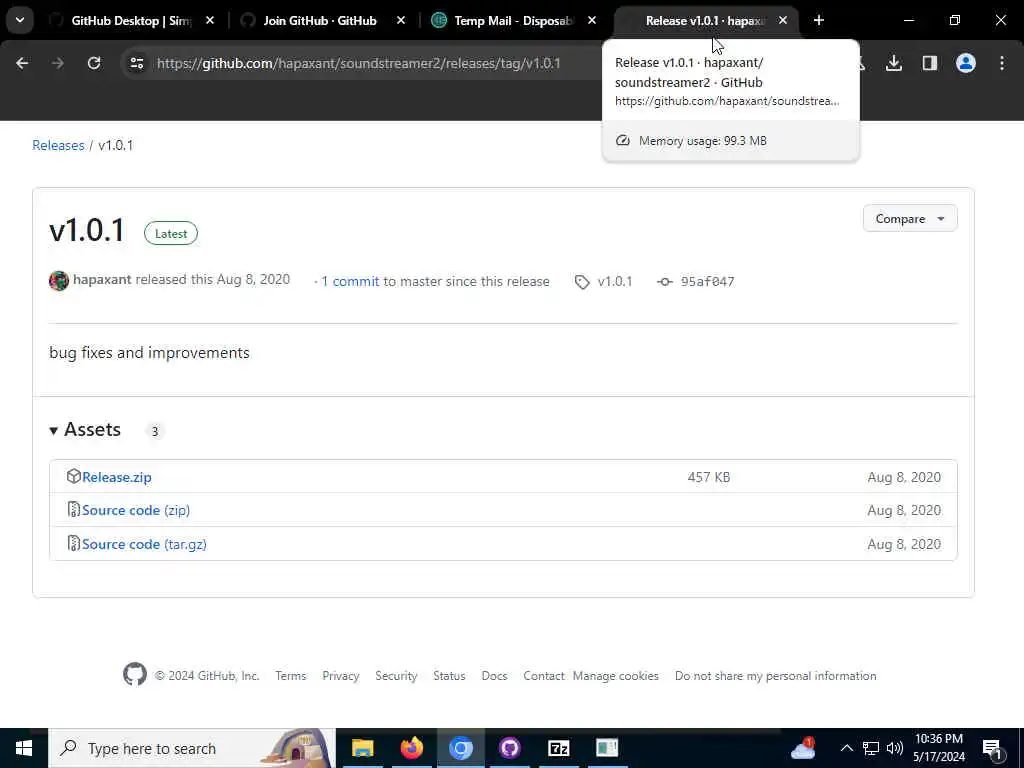Click the Assets count badge showing 3
The image size is (1024, 768).
(x=155, y=431)
